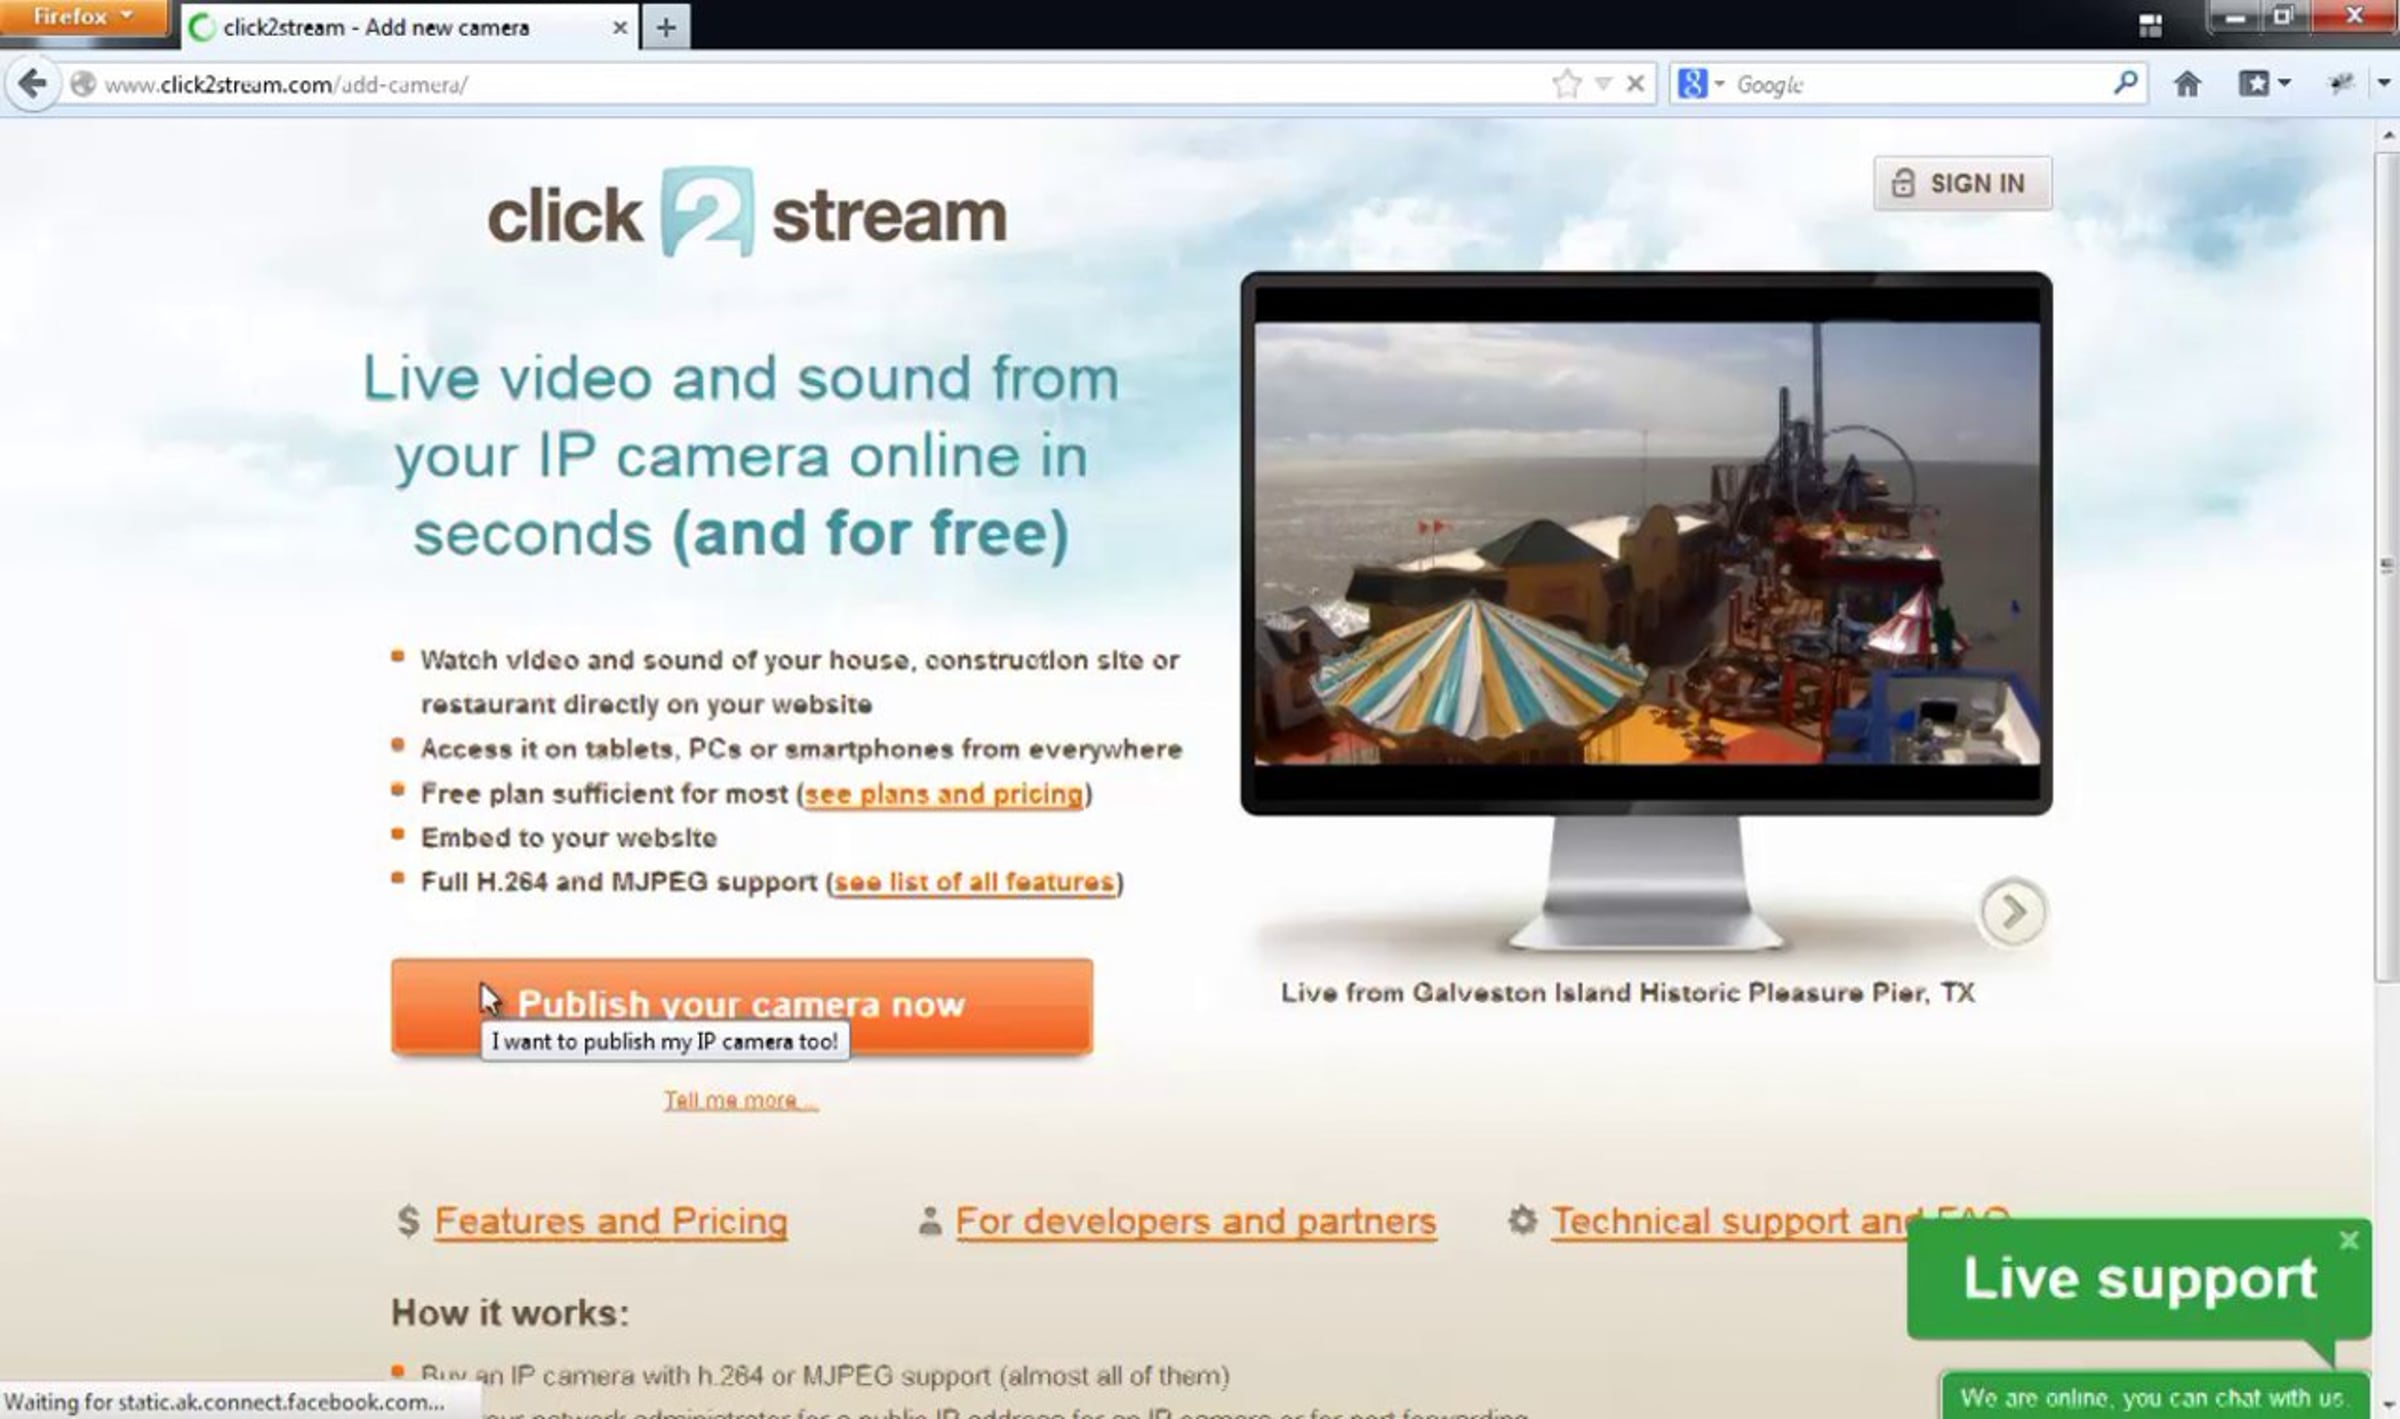This screenshot has height=1419, width=2400.
Task: Click the browser back arrow button
Action: point(32,84)
